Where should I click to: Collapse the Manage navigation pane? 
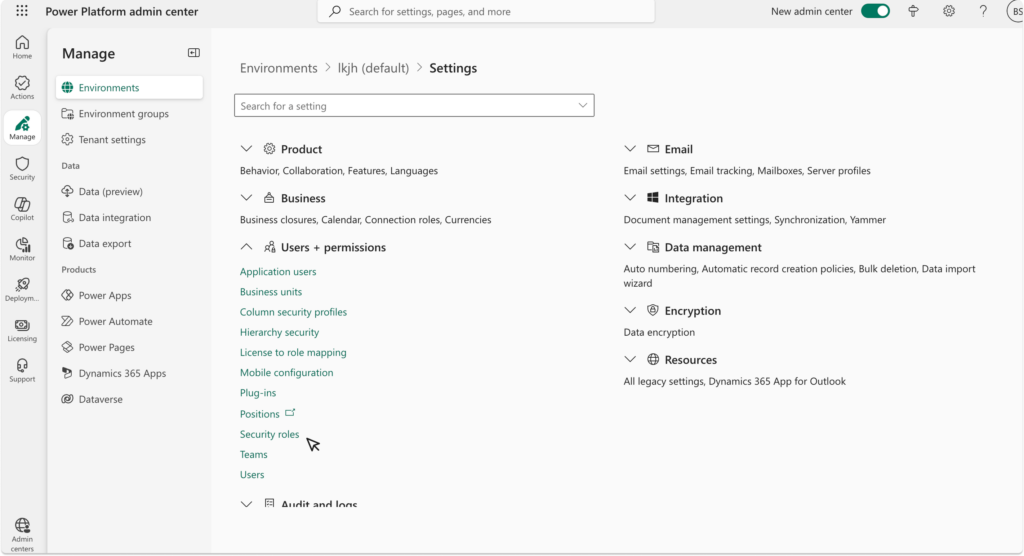click(x=193, y=53)
